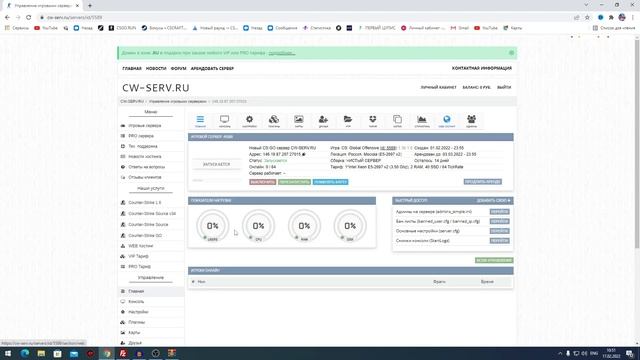Select VIP Тариф in services list
The image size is (640, 360).
tap(138, 256)
